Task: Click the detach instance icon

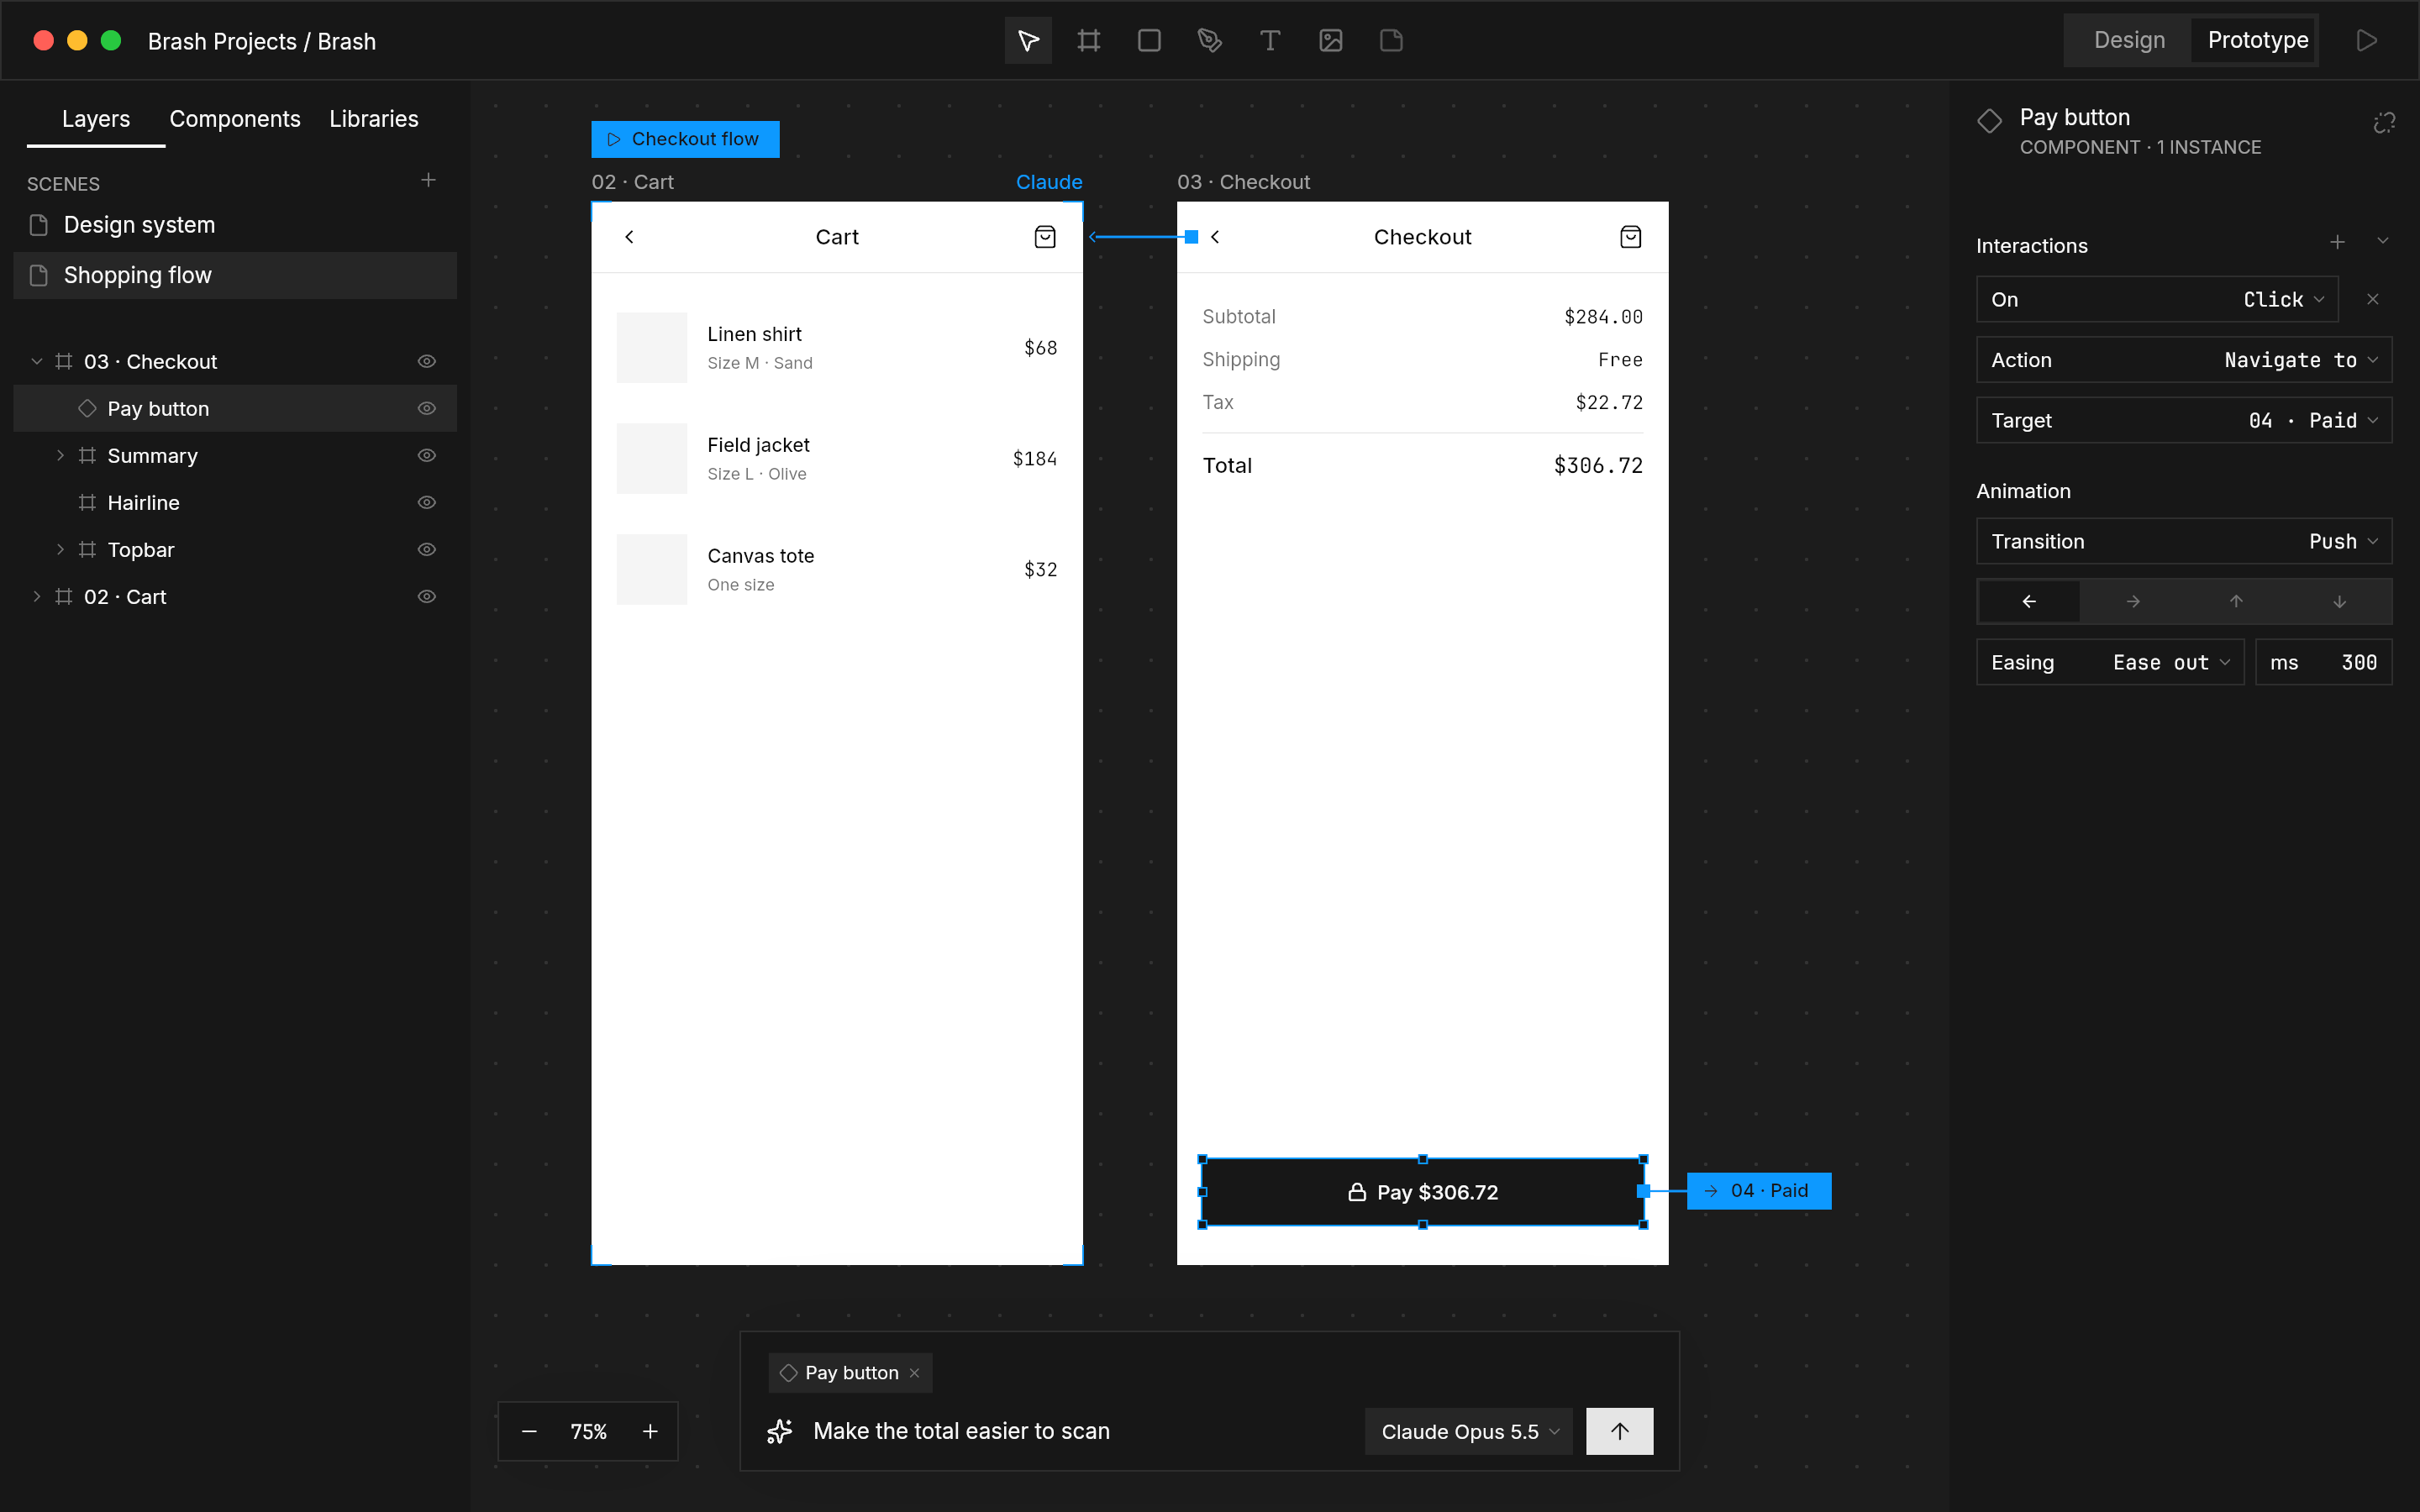Action: (2384, 123)
